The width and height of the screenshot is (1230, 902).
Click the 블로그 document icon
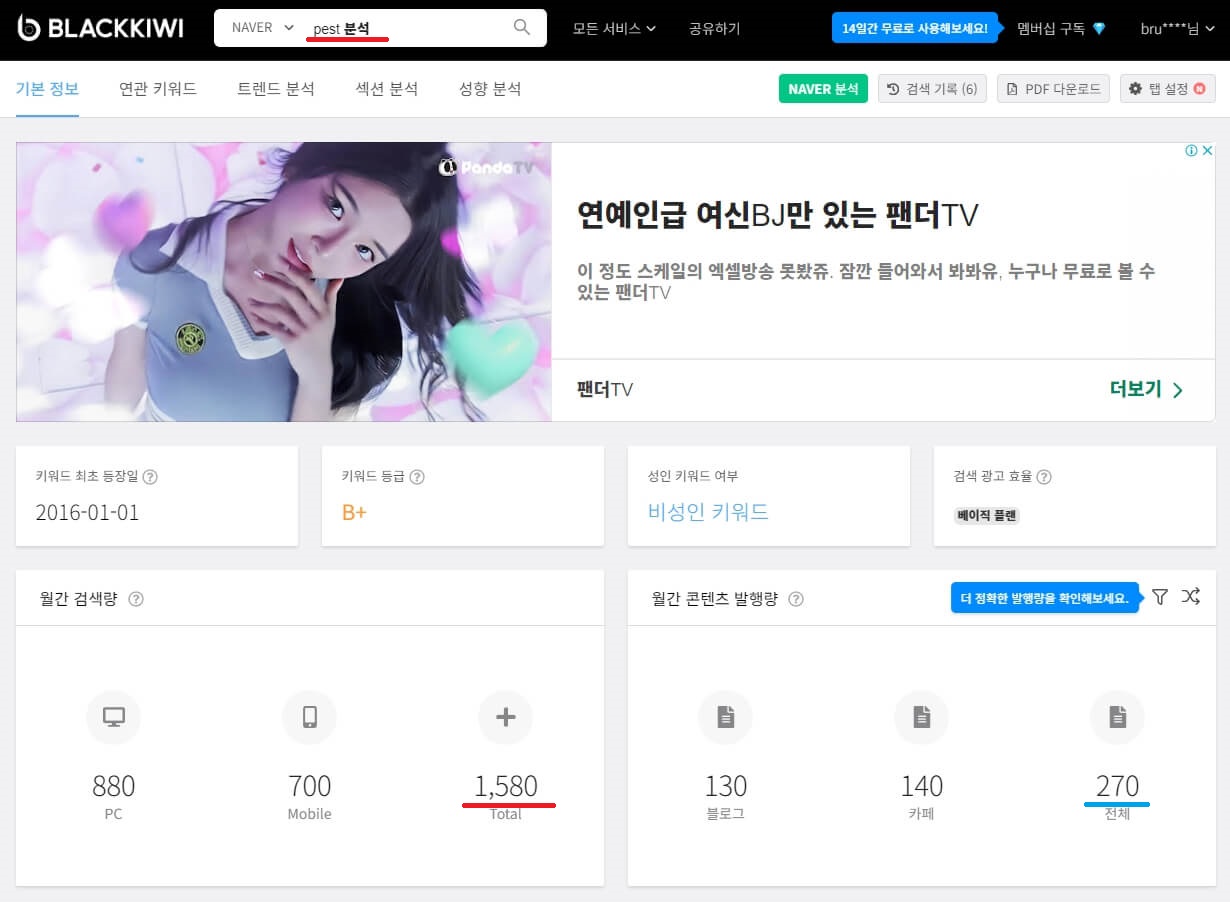pos(725,717)
